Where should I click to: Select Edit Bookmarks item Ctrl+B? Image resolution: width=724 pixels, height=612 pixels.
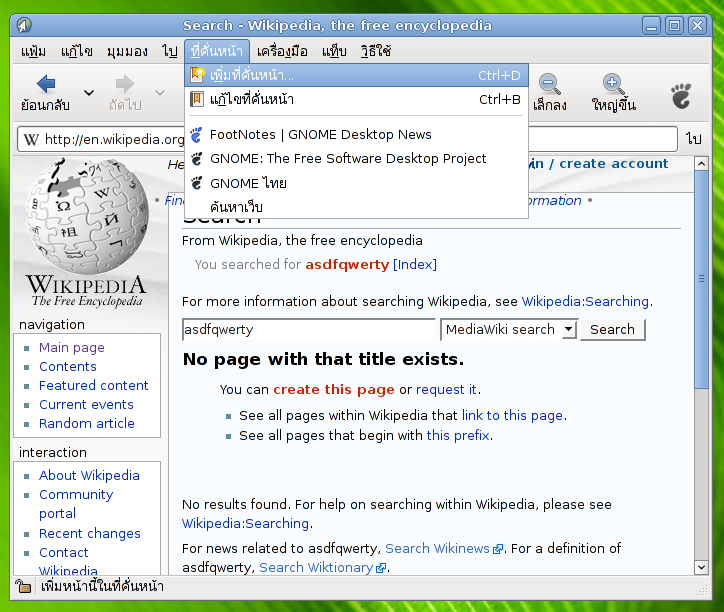click(x=356, y=99)
